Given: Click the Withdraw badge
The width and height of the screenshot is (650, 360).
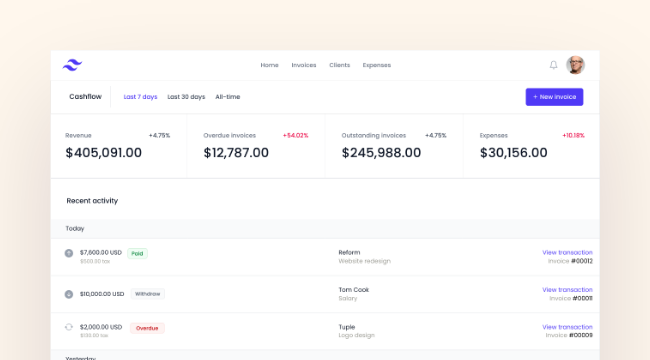Looking at the screenshot, I should 148,294.
